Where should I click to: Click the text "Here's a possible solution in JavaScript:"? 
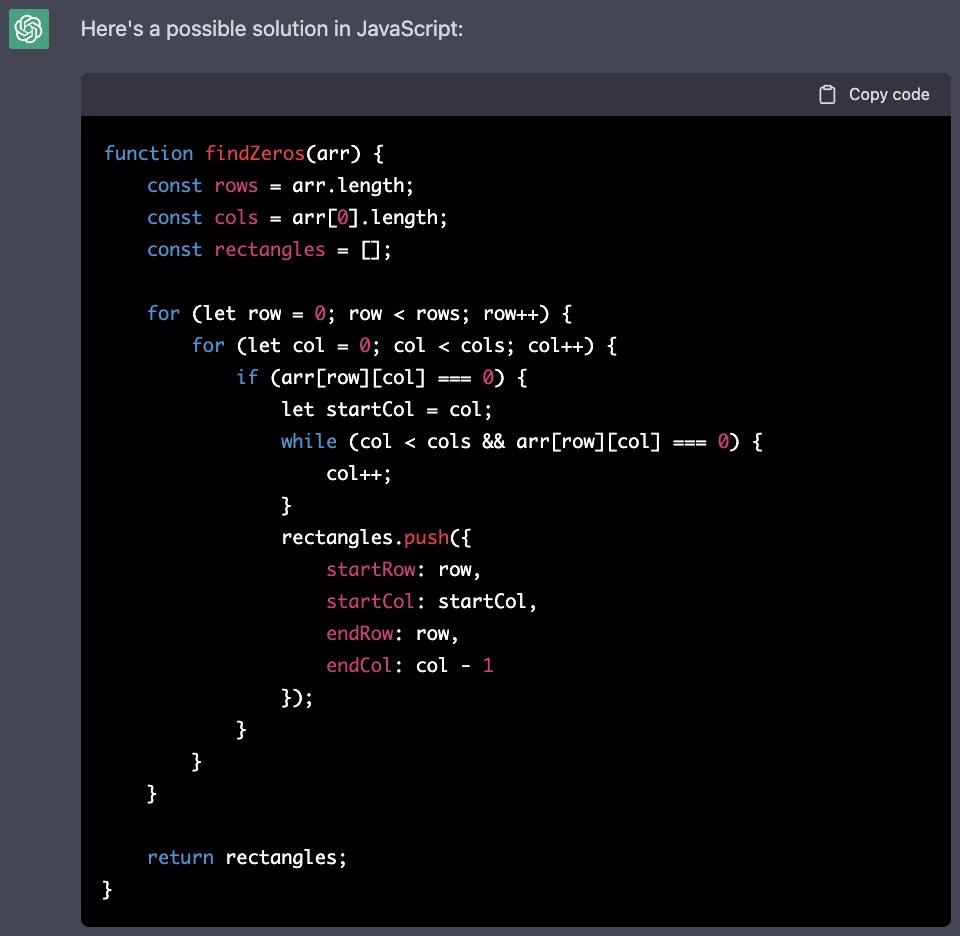pos(272,29)
